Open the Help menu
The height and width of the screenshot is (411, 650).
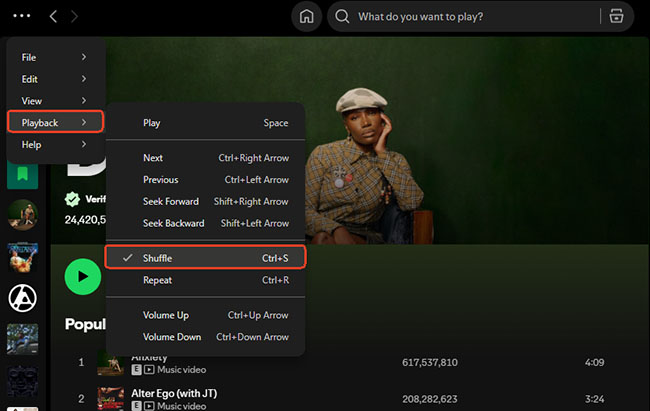[55, 144]
